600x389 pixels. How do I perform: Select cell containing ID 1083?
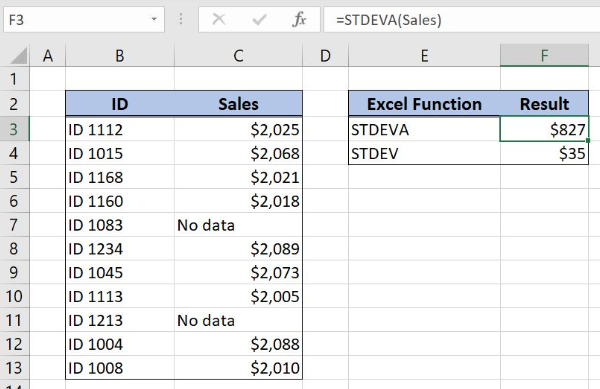120,225
